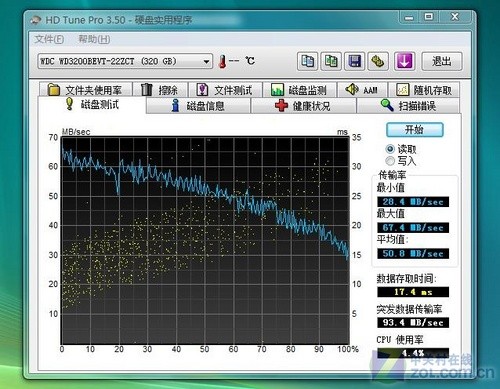Click the 传输率 transfer rate label

392,175
